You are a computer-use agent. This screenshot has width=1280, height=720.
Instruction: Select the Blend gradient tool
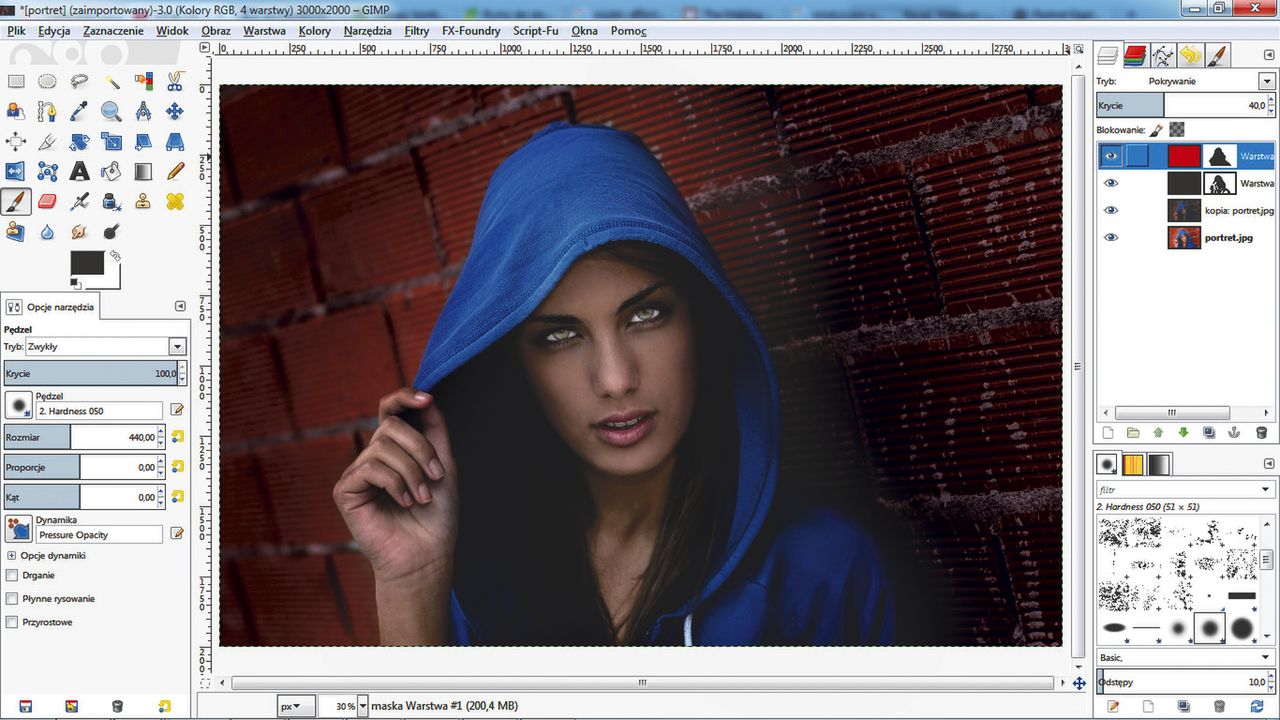click(143, 172)
